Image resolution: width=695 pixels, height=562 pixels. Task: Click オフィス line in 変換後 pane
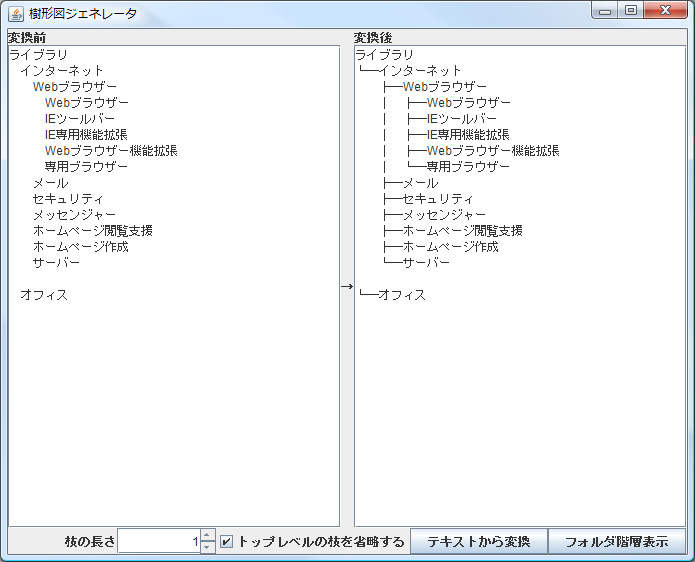click(x=402, y=295)
